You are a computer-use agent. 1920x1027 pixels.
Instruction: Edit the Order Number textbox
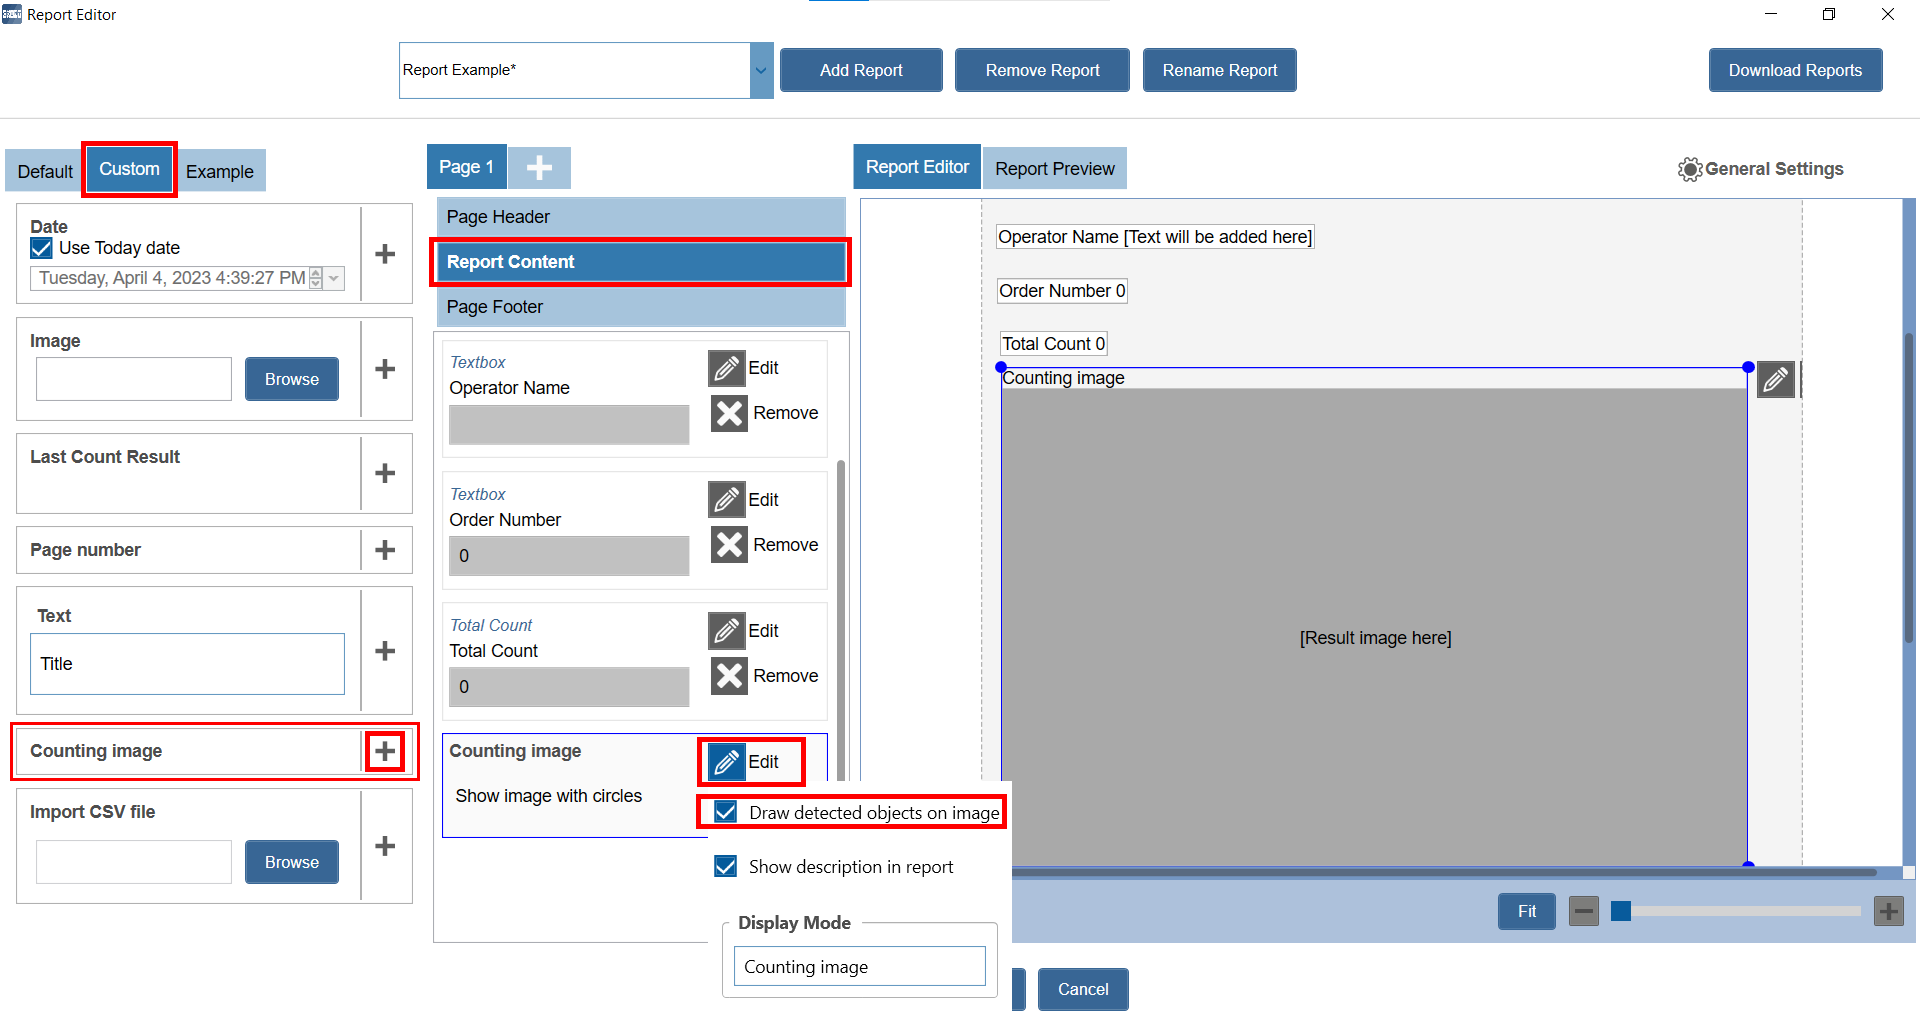click(x=727, y=500)
